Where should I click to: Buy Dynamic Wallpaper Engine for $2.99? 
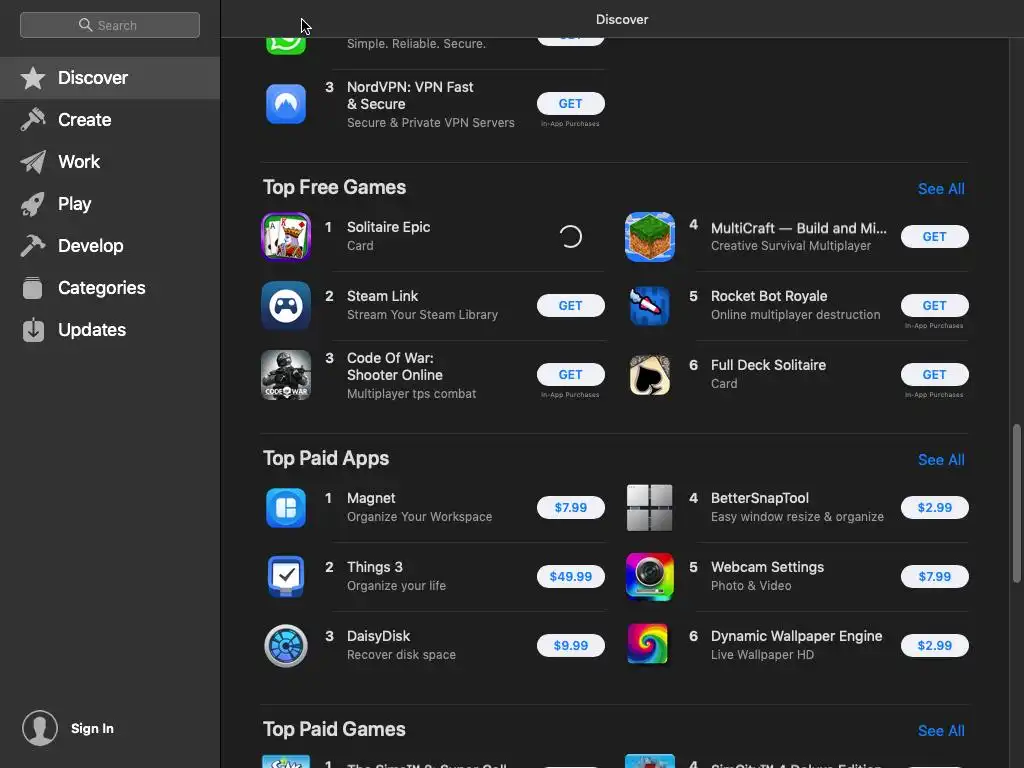tap(935, 646)
